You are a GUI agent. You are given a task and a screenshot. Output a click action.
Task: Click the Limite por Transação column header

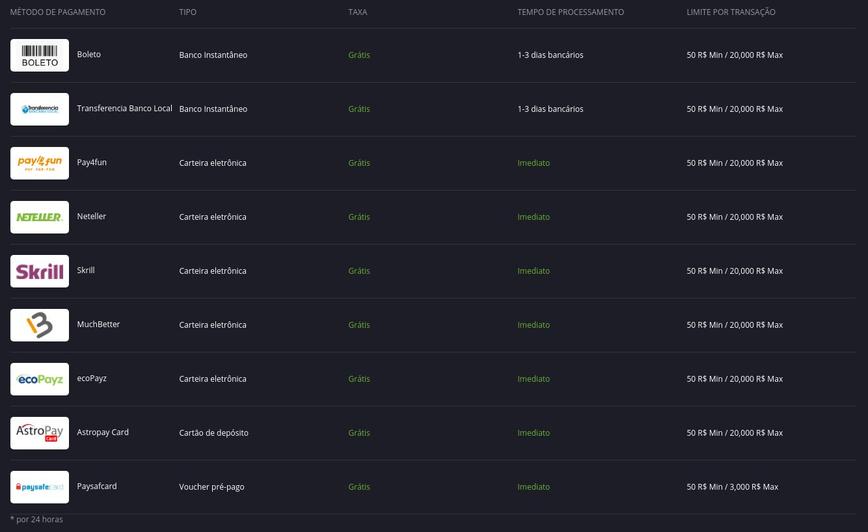(731, 12)
